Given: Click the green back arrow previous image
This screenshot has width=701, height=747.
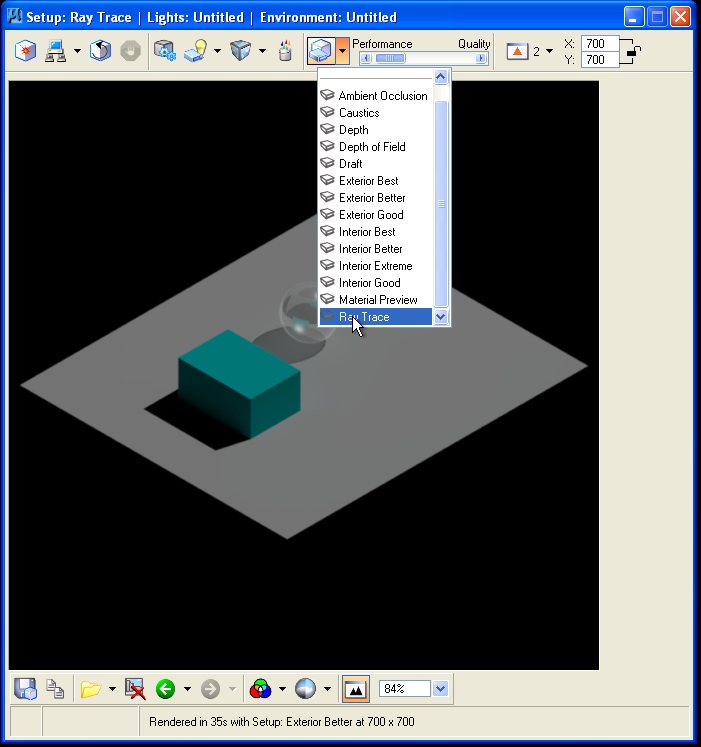Looking at the screenshot, I should pyautogui.click(x=165, y=689).
